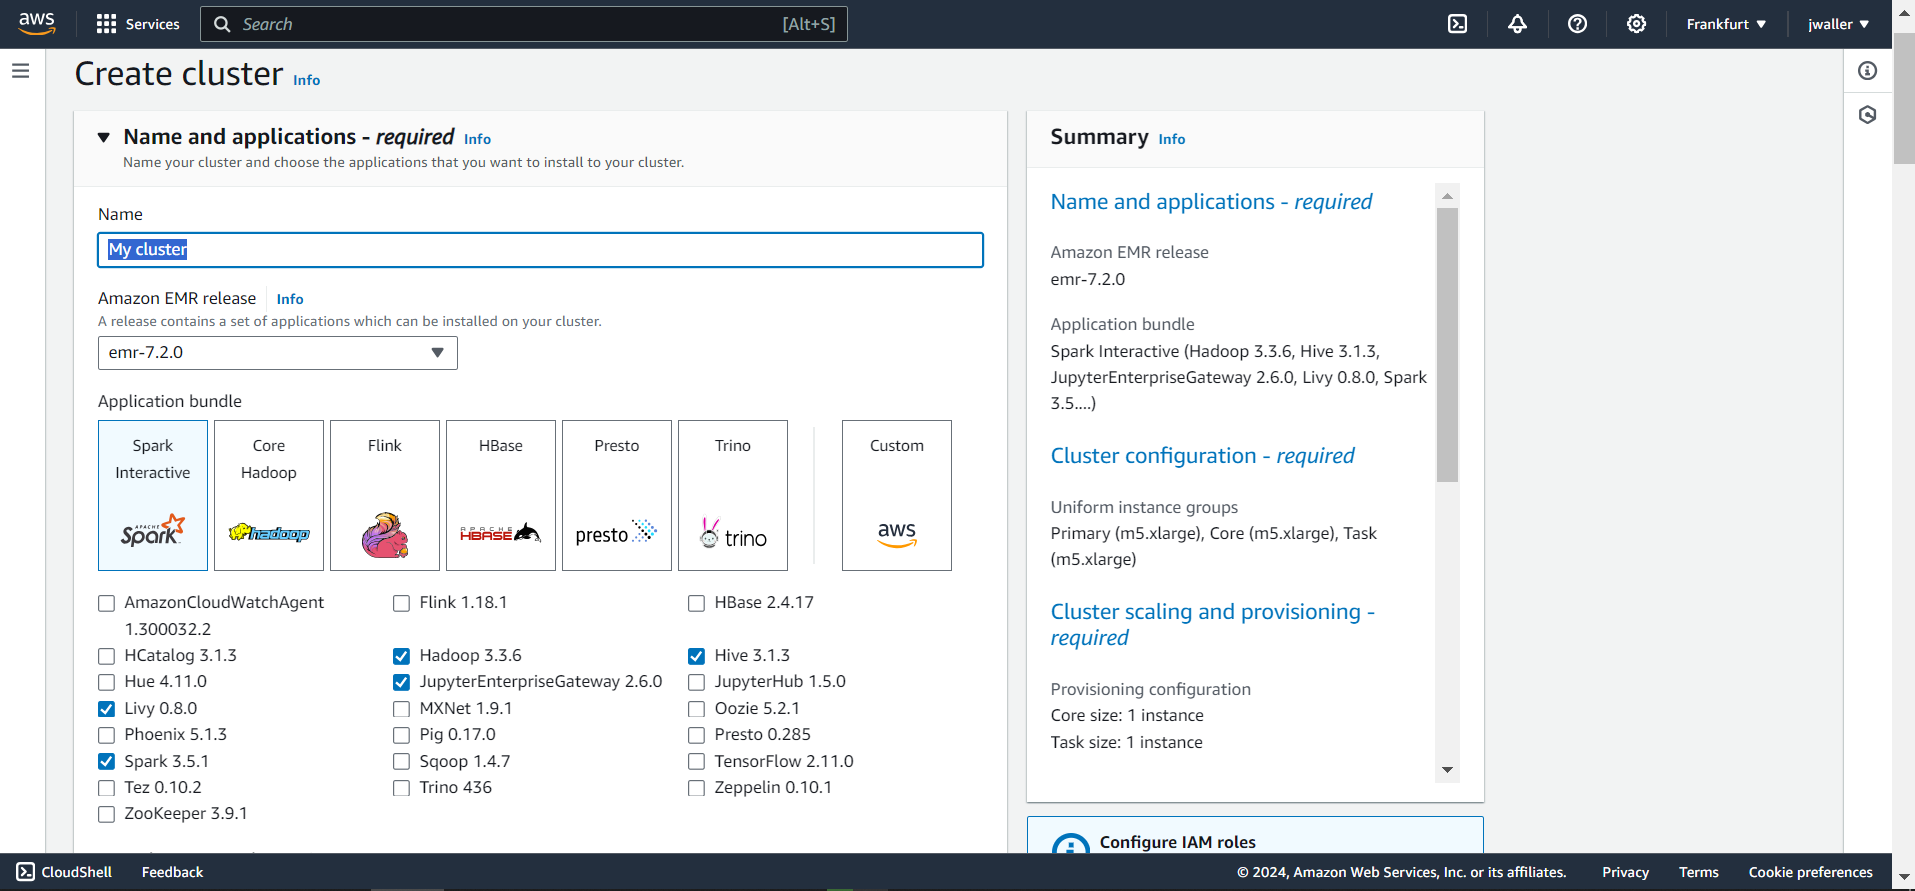Uncheck the Hadoop 3.3.6 box
1915x891 pixels.
point(401,656)
